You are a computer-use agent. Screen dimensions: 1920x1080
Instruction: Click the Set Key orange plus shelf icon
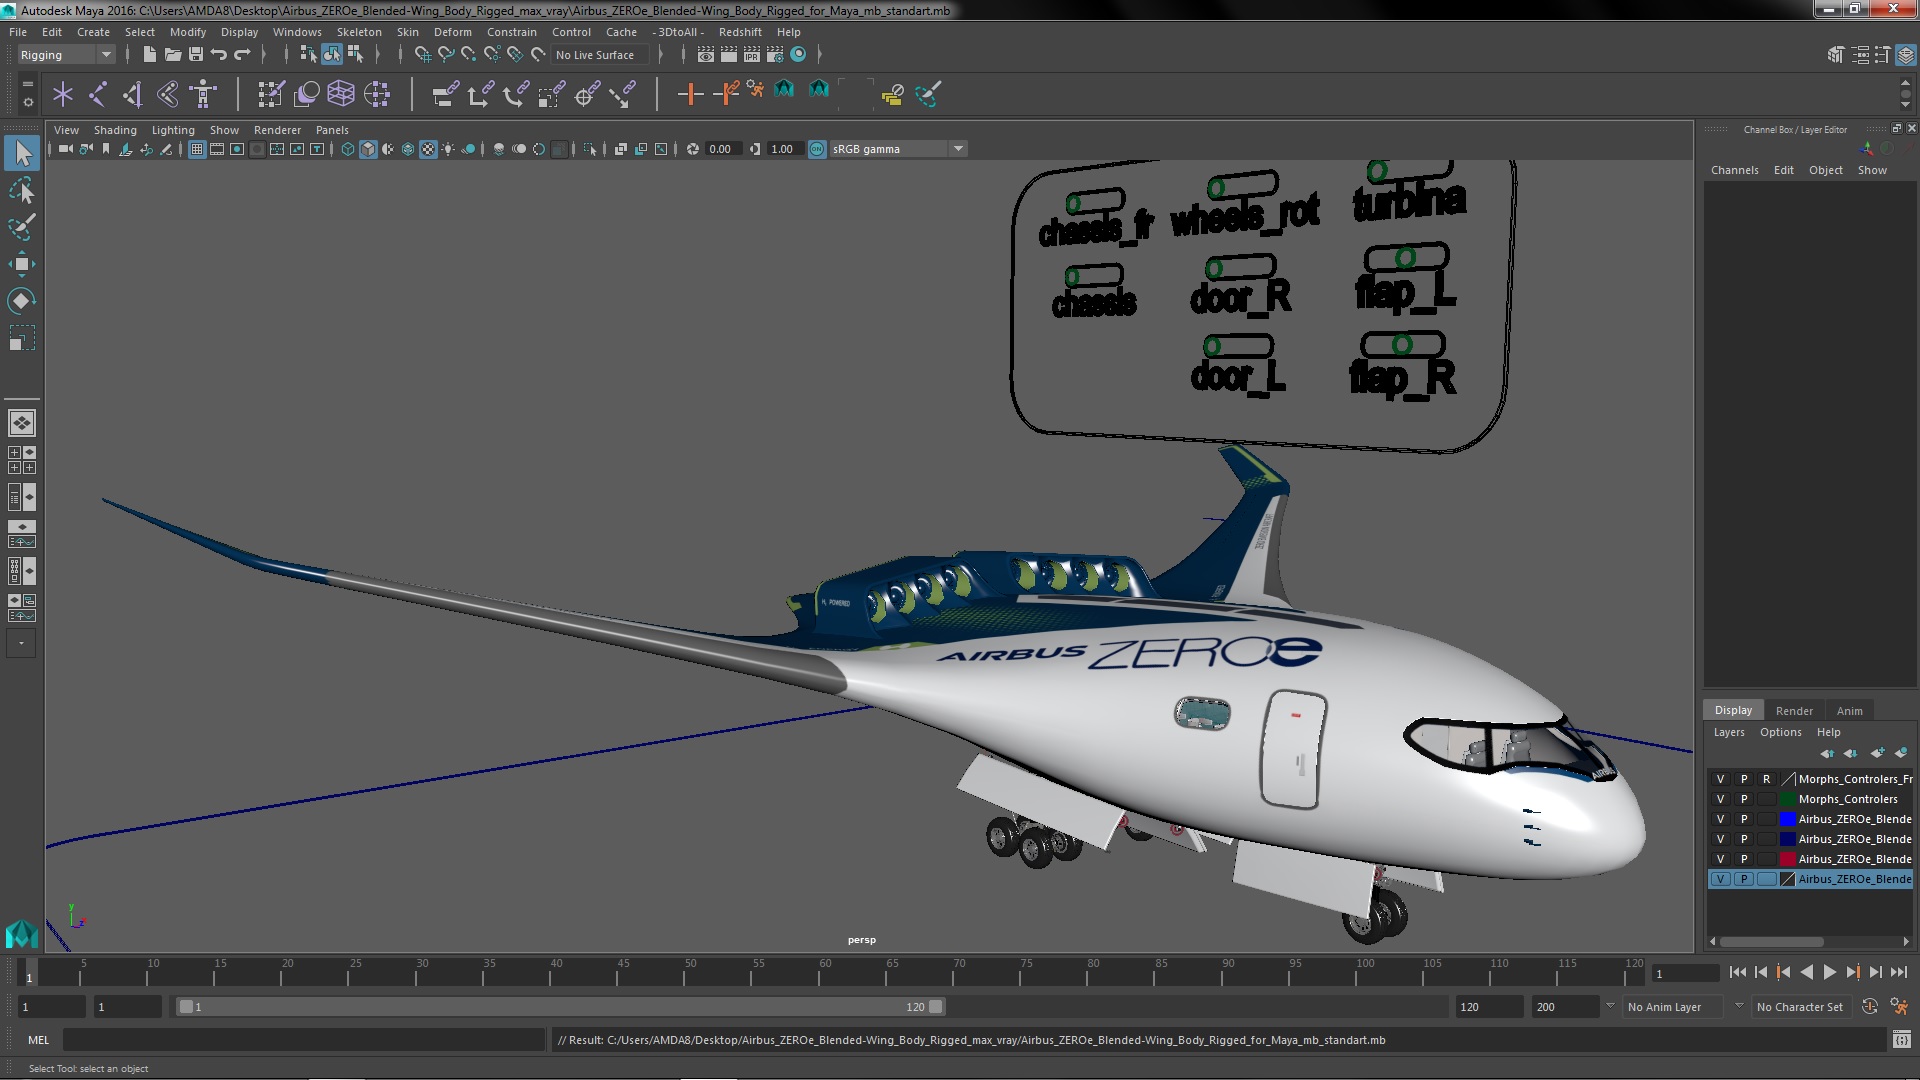[x=689, y=94]
